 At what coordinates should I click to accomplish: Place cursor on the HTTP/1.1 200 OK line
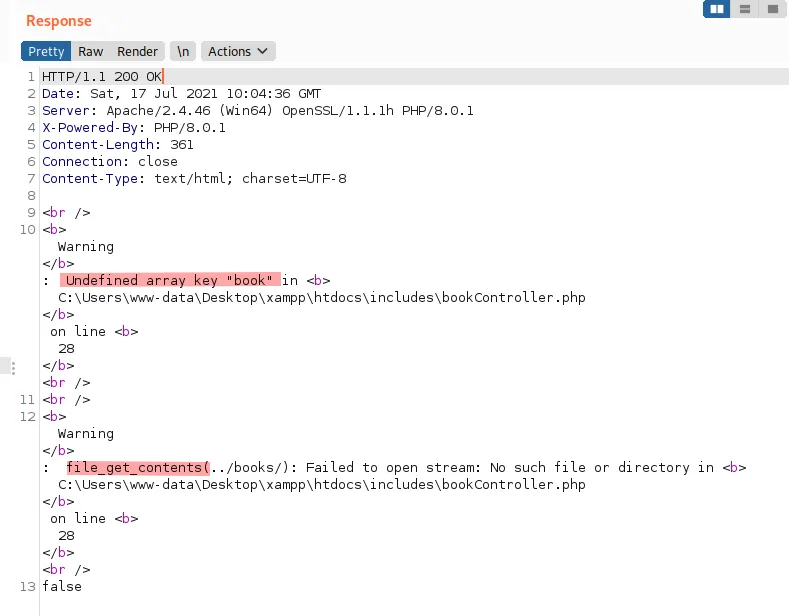pyautogui.click(x=102, y=76)
